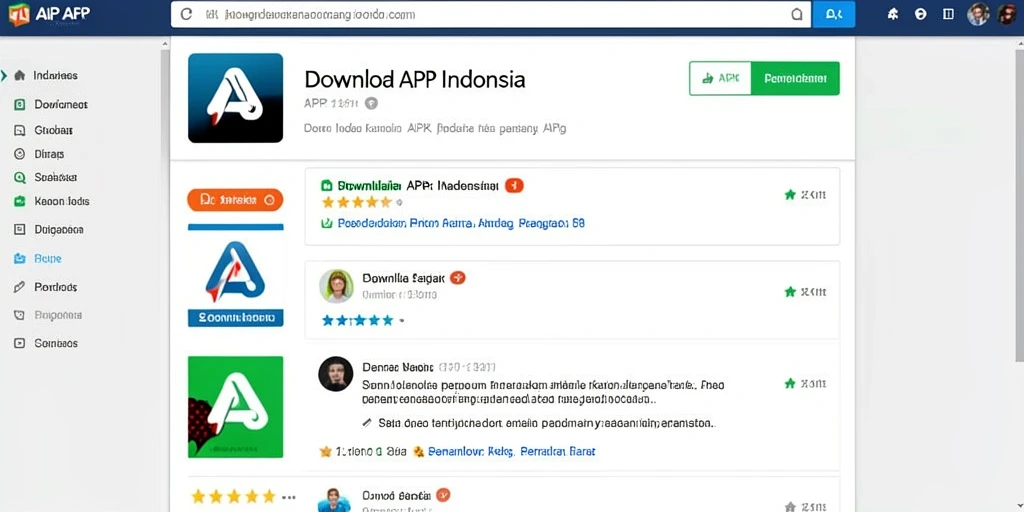Expand the chevron beside Indarises in sidebar
The image size is (1024, 512).
5,75
